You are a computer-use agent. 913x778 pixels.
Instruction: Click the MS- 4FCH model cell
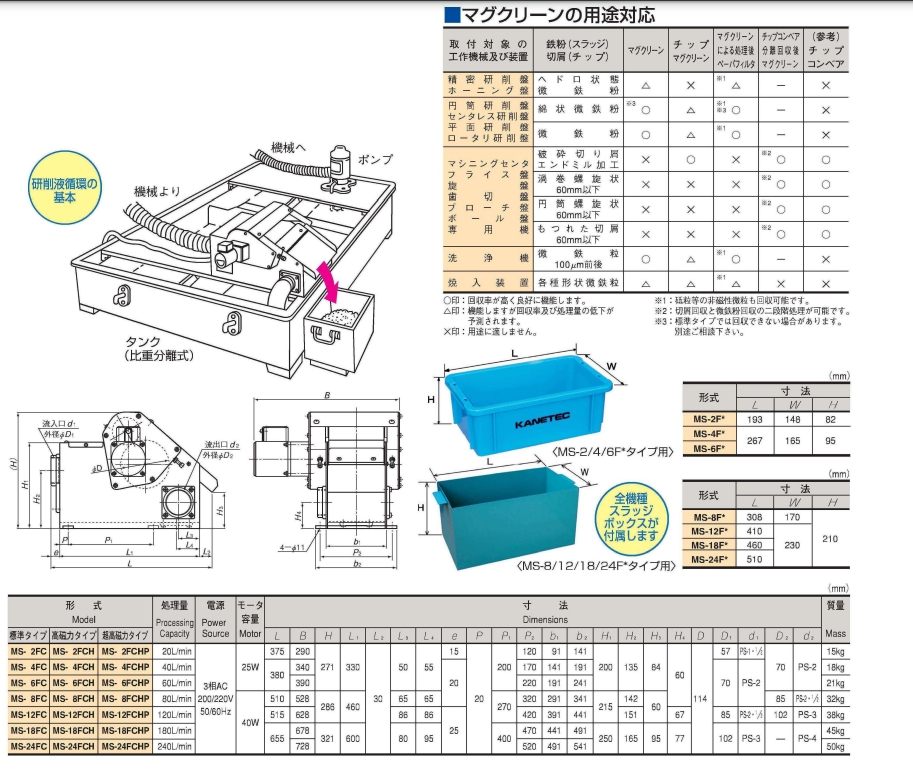(x=73, y=667)
